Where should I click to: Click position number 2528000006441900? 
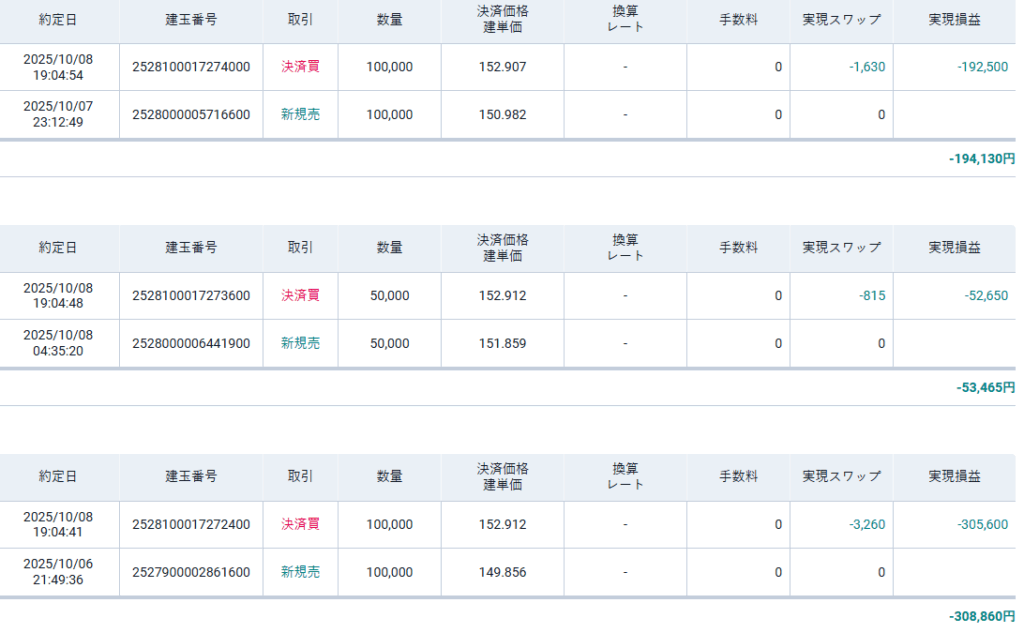[191, 344]
